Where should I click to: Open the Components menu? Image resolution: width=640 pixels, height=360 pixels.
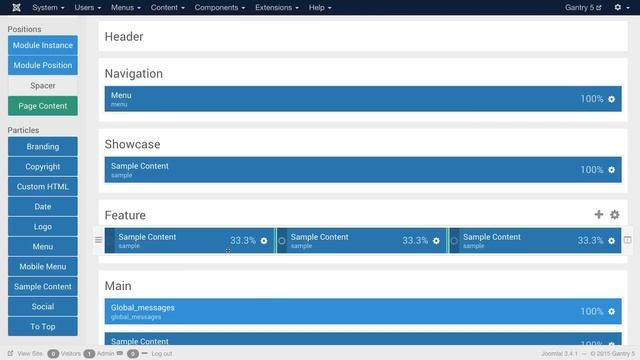tap(220, 7)
